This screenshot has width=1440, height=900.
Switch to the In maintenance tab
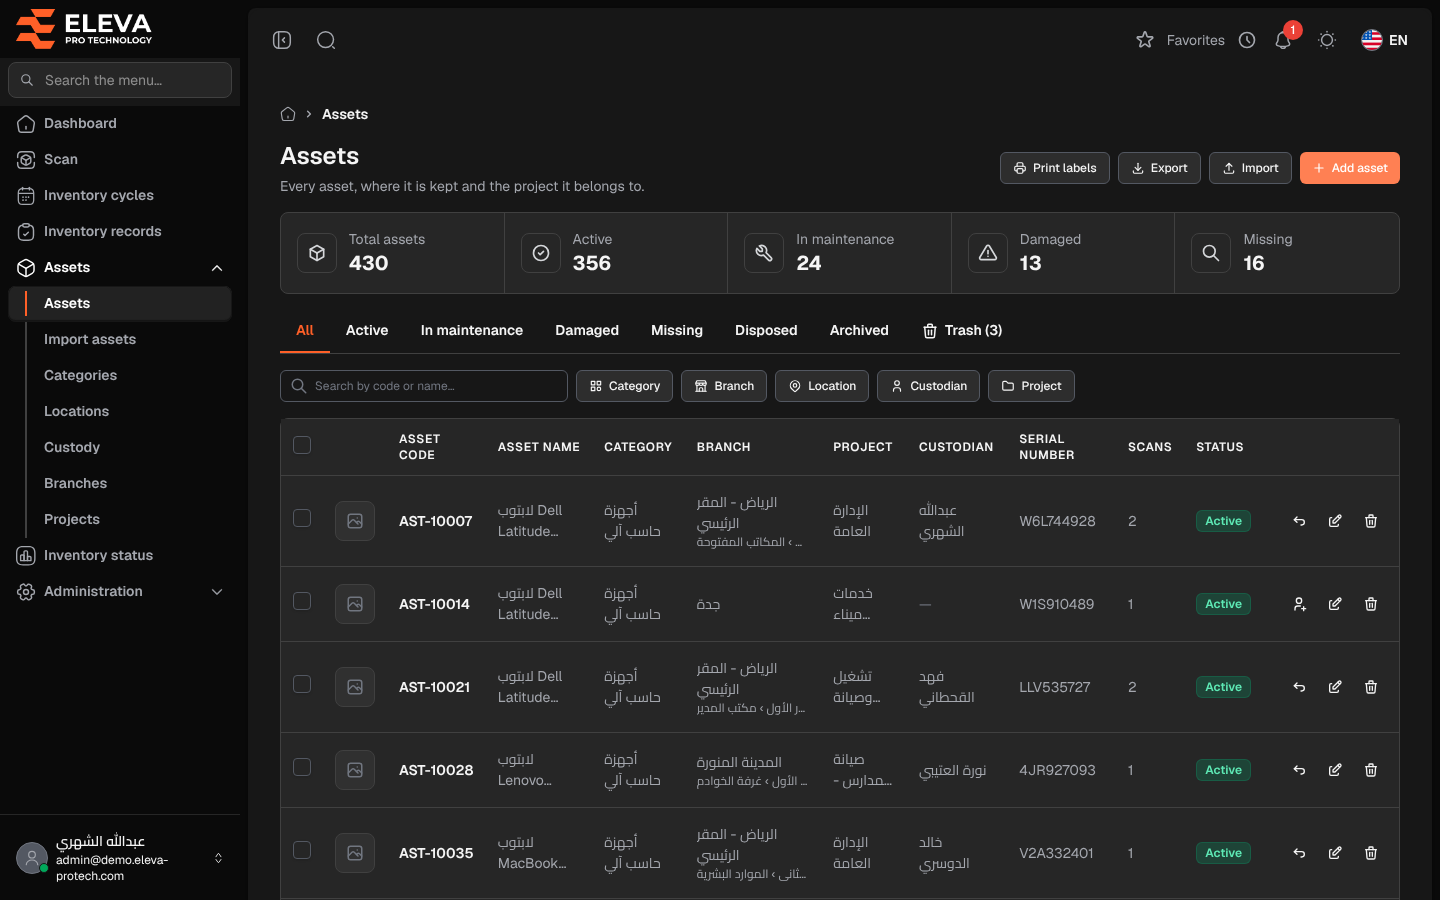[472, 330]
